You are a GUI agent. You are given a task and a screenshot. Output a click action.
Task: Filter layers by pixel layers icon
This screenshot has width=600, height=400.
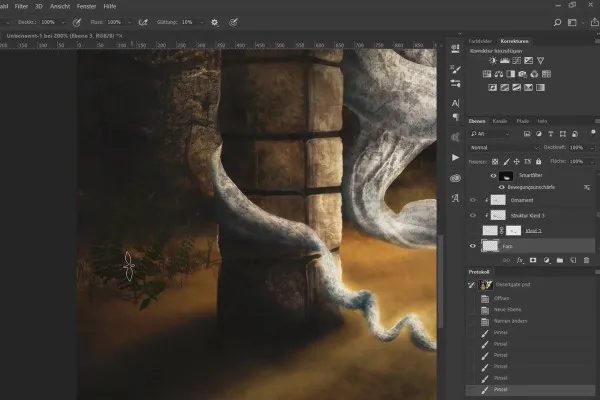527,134
